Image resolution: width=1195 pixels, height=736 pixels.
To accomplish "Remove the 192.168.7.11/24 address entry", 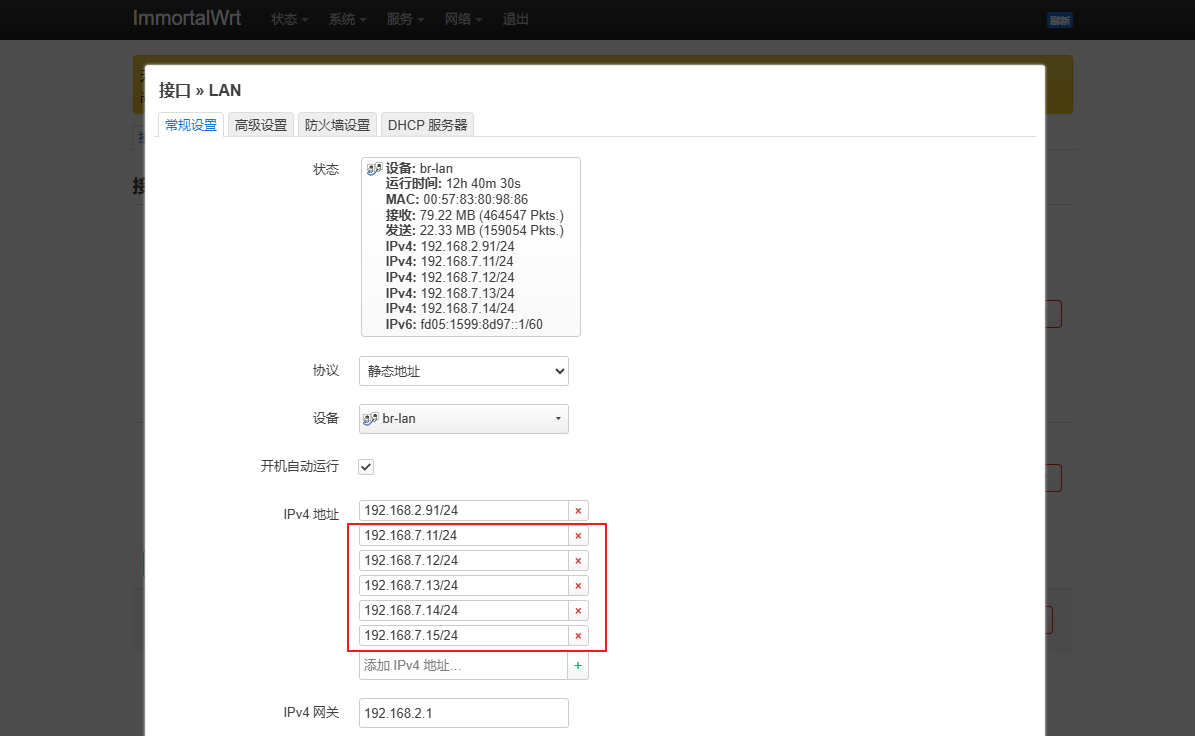I will (x=578, y=536).
